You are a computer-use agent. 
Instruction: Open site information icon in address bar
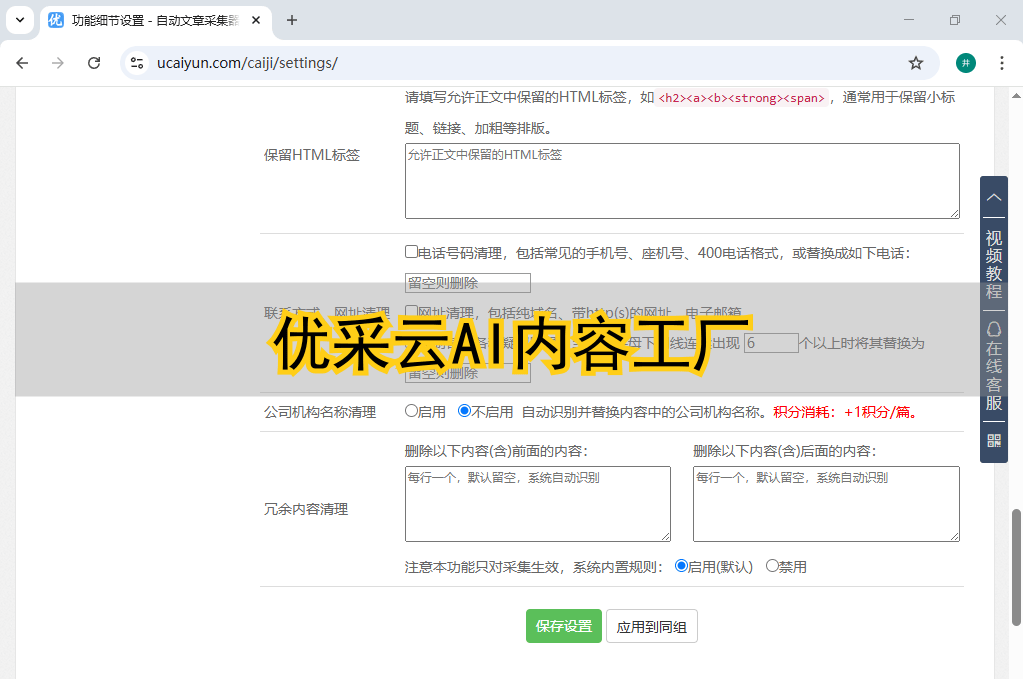(137, 63)
